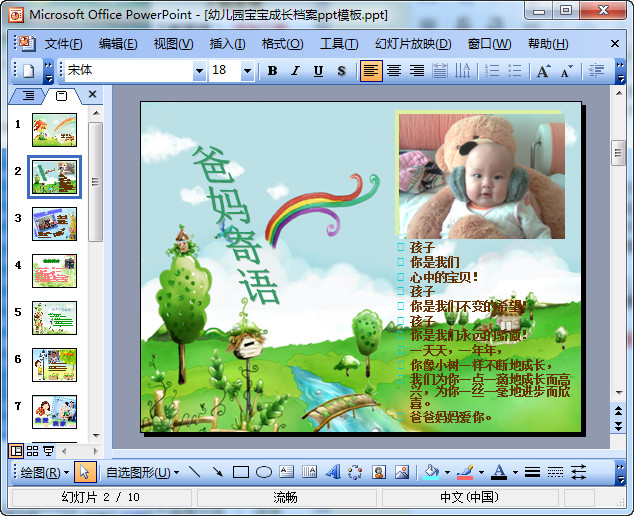Click the New document icon
The height and width of the screenshot is (516, 634).
point(29,71)
